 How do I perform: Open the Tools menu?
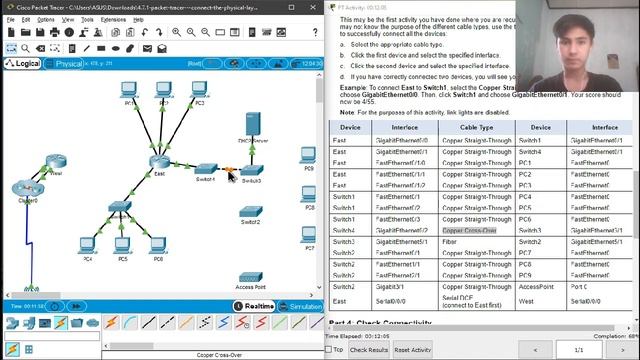tap(87, 20)
